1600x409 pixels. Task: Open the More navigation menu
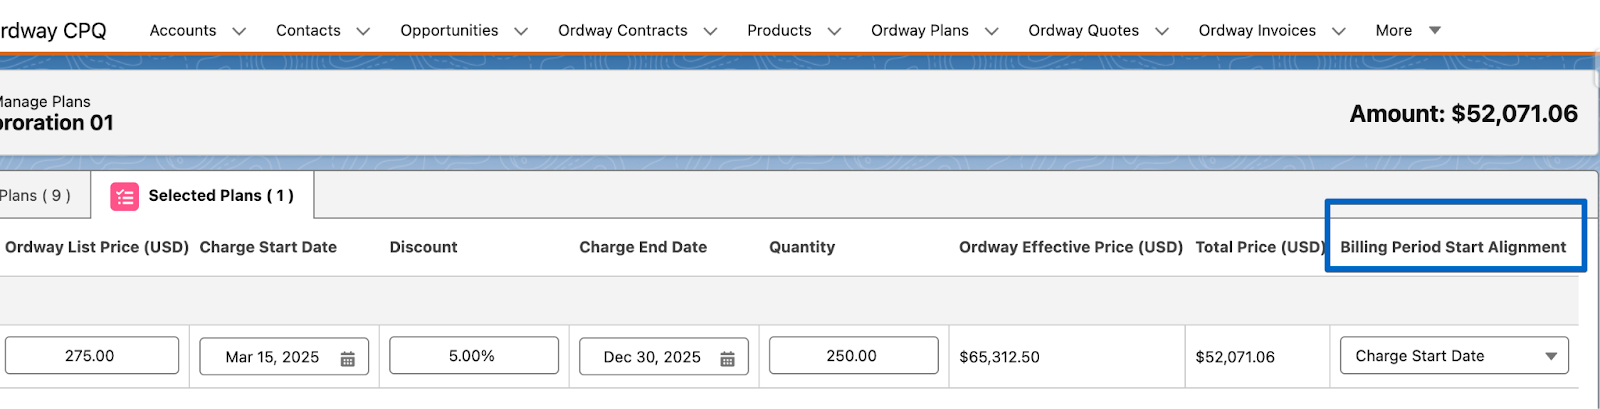click(x=1408, y=31)
